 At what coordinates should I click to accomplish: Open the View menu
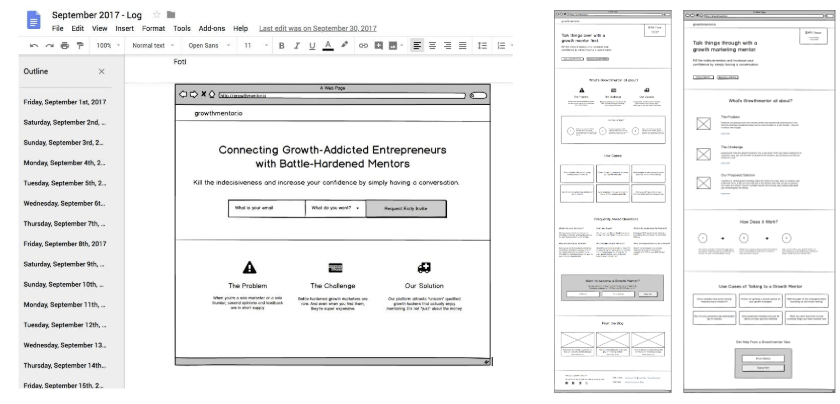(100, 28)
